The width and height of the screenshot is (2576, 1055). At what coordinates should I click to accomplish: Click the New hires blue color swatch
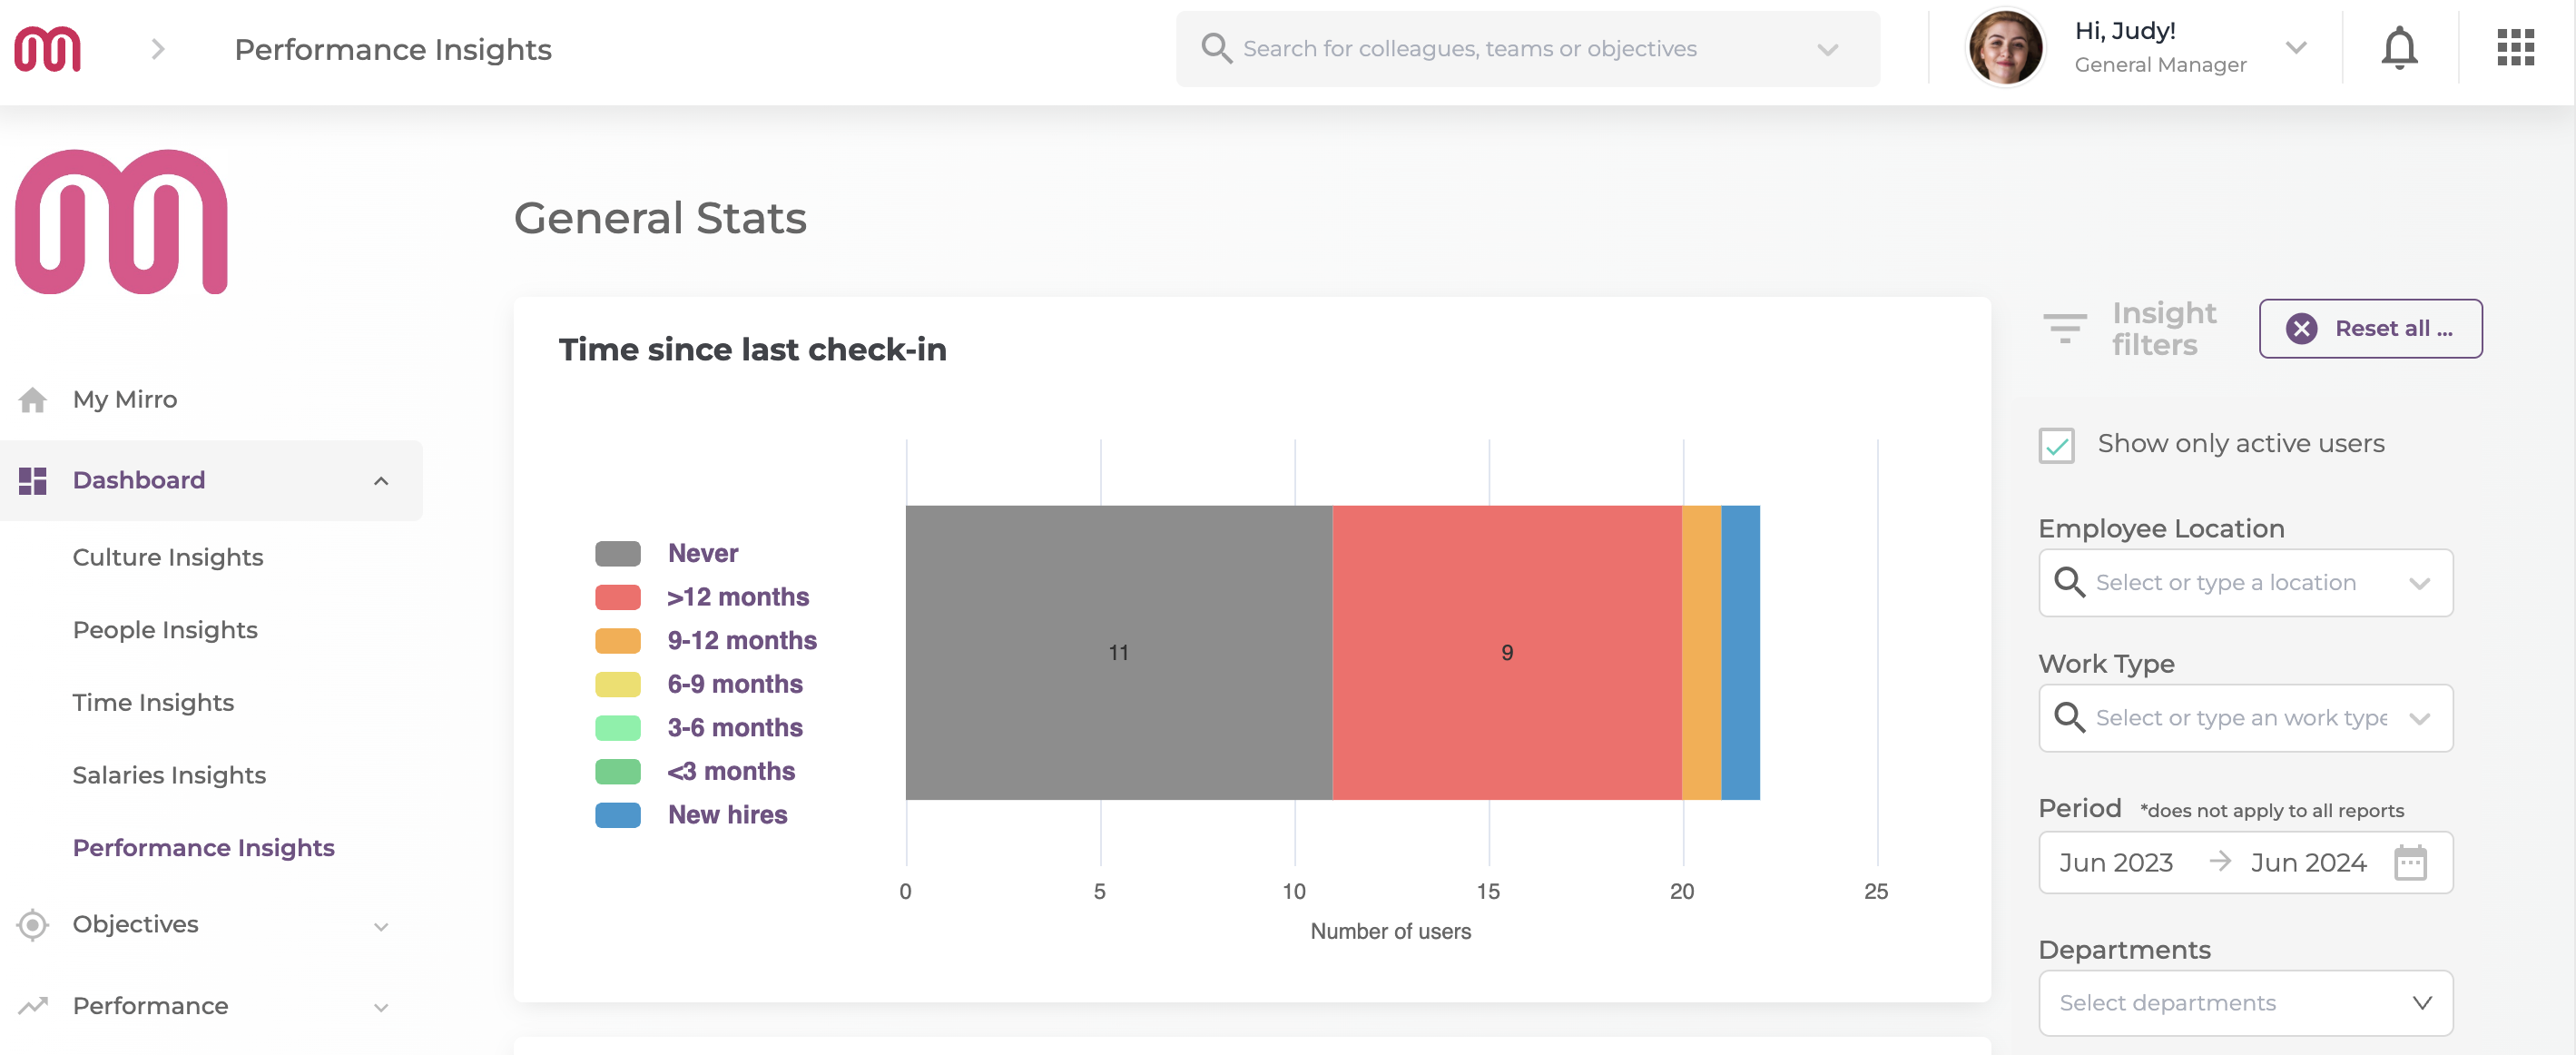coord(619,814)
